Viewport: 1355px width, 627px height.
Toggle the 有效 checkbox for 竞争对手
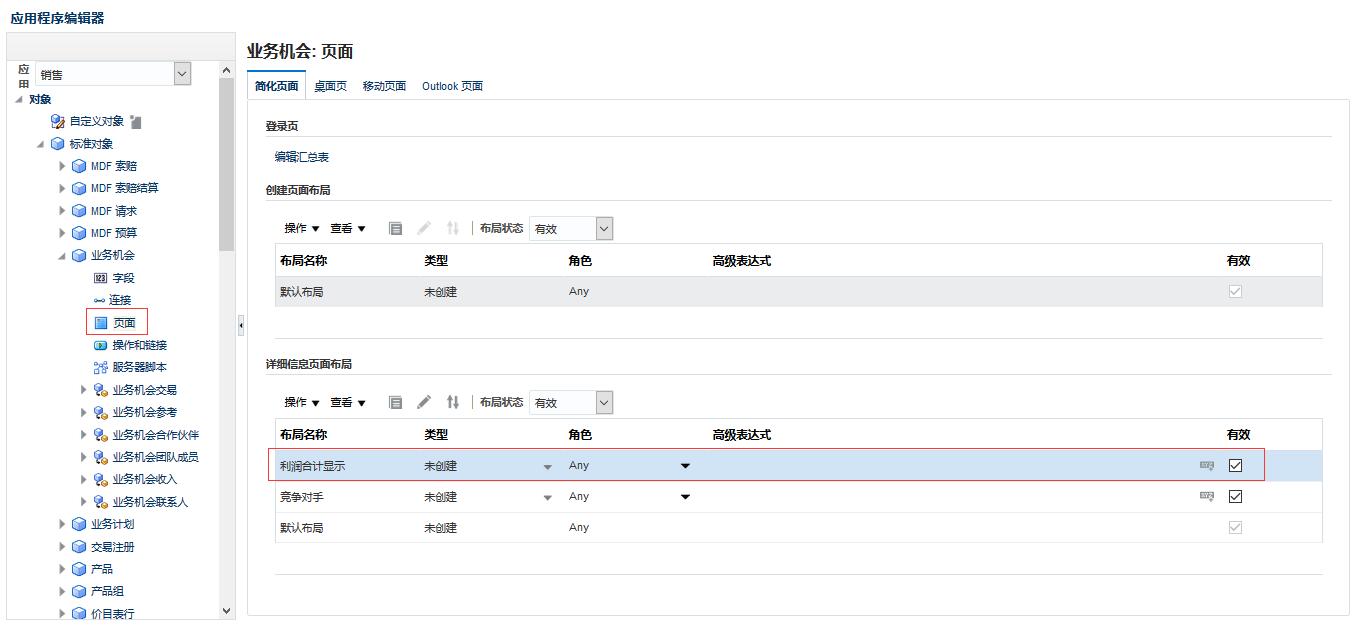click(1235, 496)
